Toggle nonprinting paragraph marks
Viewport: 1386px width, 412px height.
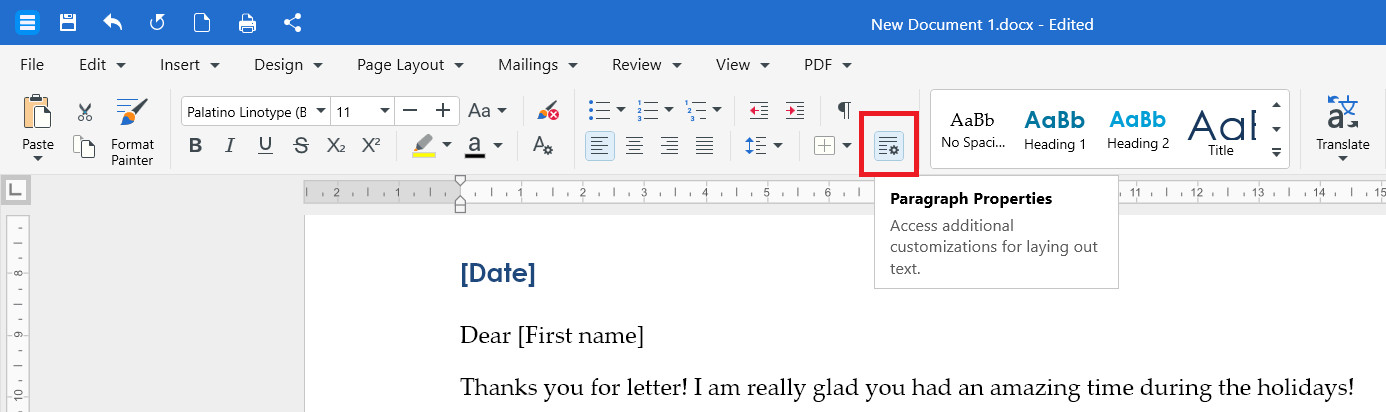[844, 110]
